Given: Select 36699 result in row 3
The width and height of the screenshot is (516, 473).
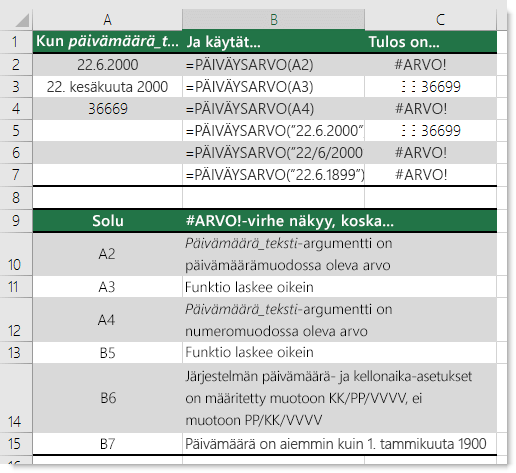Looking at the screenshot, I should click(431, 87).
